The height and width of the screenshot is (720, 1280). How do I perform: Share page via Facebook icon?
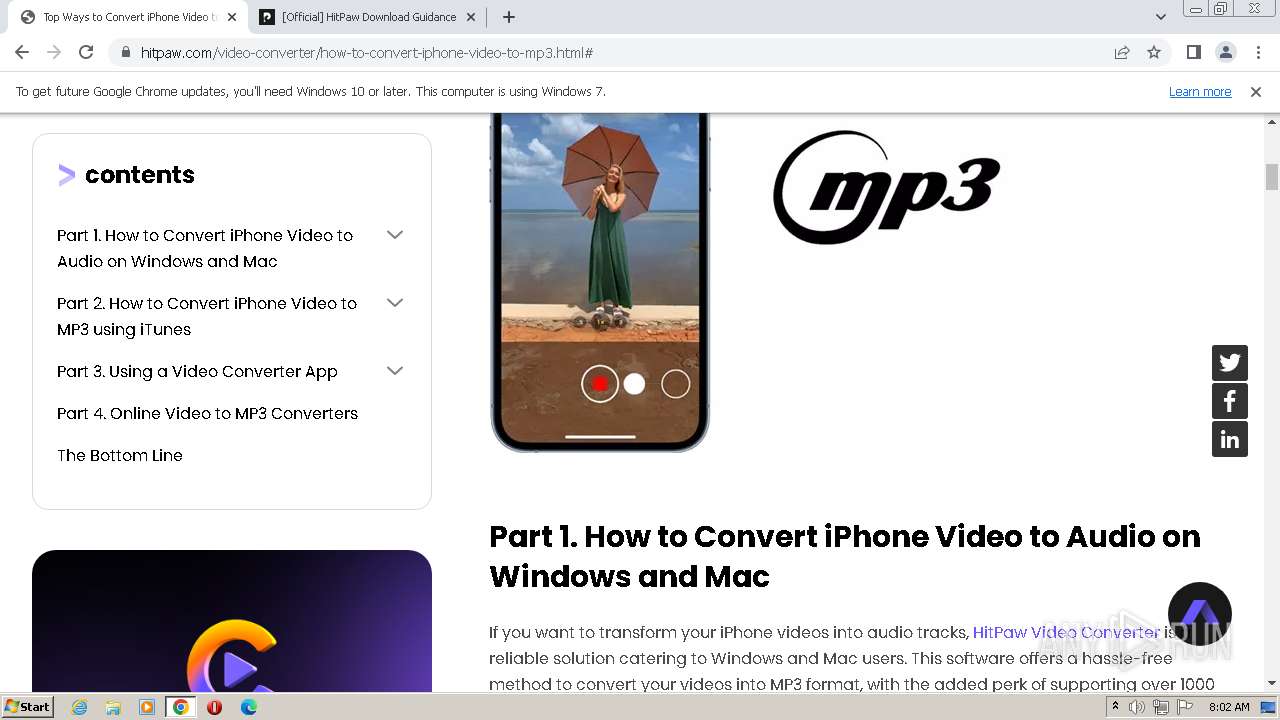1230,401
